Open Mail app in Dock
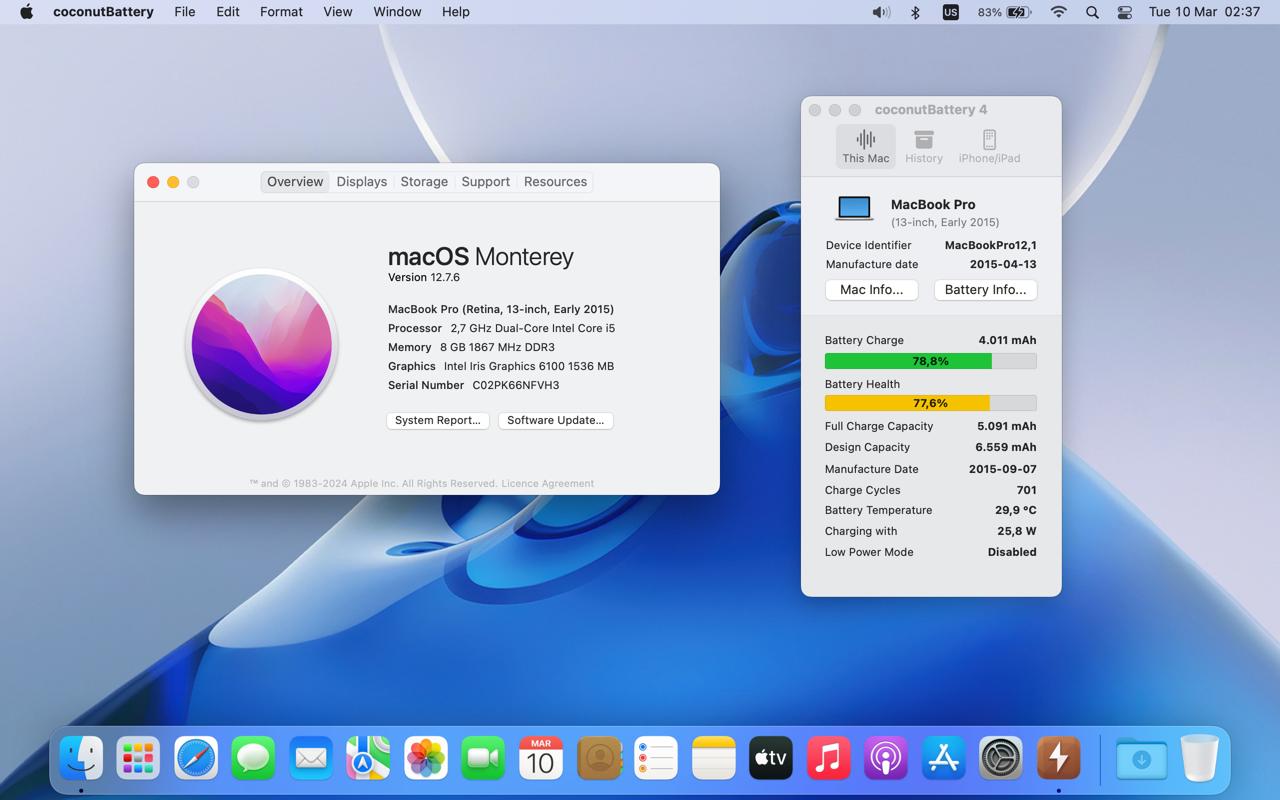The width and height of the screenshot is (1280, 800). pyautogui.click(x=311, y=758)
